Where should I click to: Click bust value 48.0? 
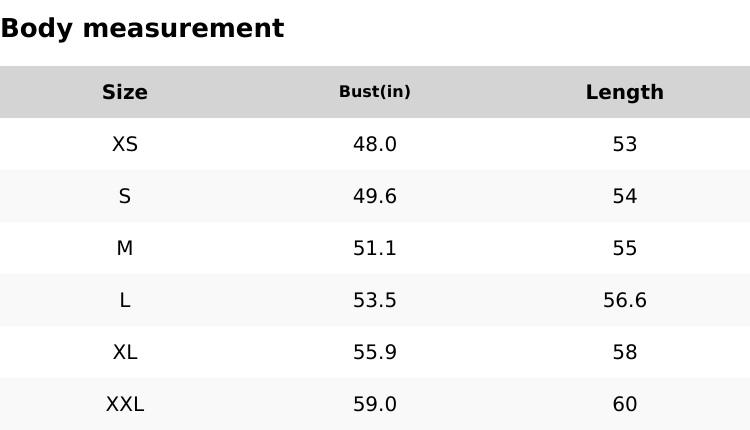pos(375,144)
